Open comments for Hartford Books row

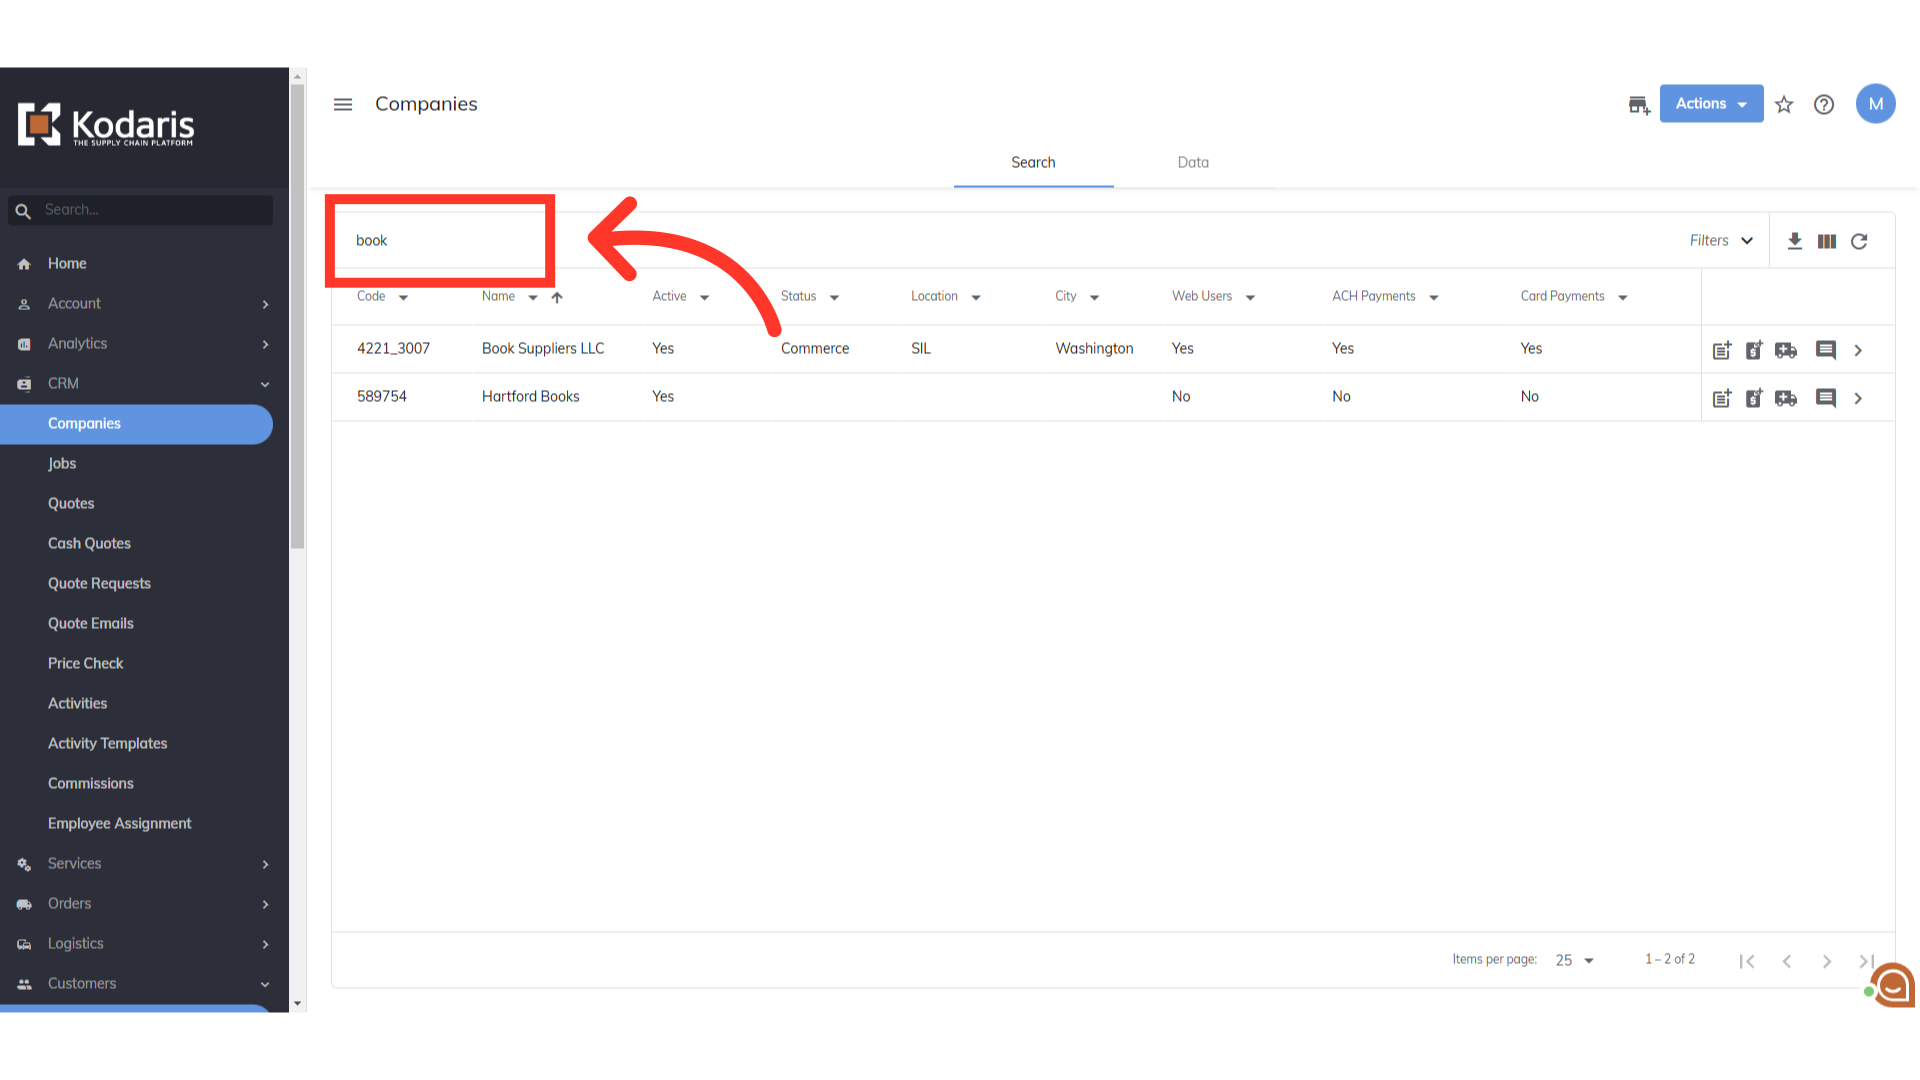[1825, 398]
